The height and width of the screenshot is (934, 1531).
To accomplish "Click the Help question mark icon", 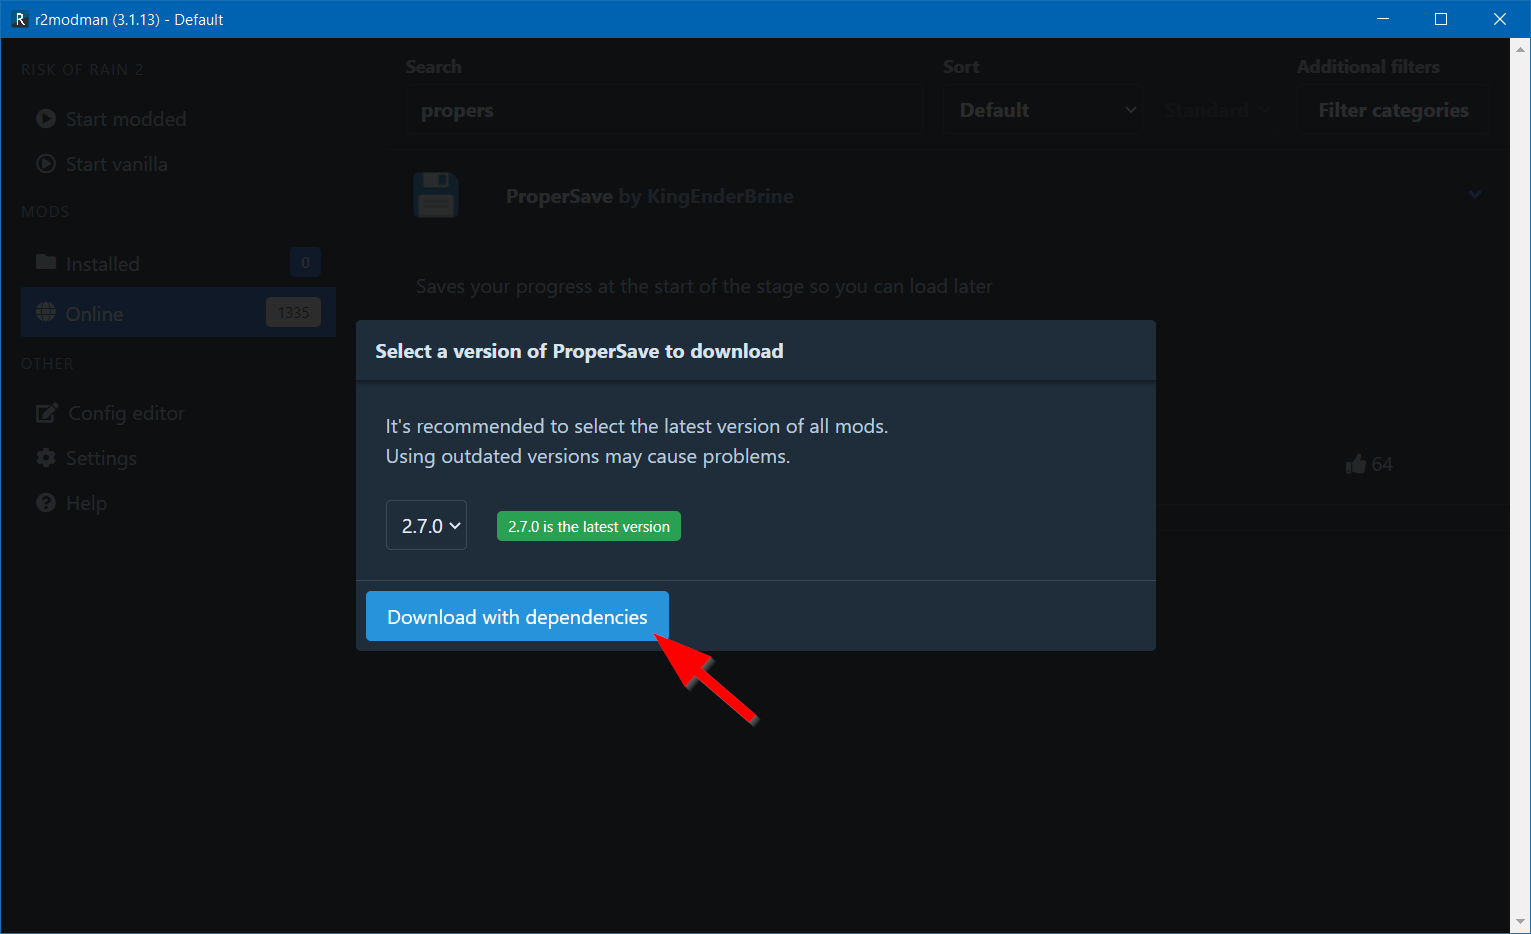I will pos(46,502).
